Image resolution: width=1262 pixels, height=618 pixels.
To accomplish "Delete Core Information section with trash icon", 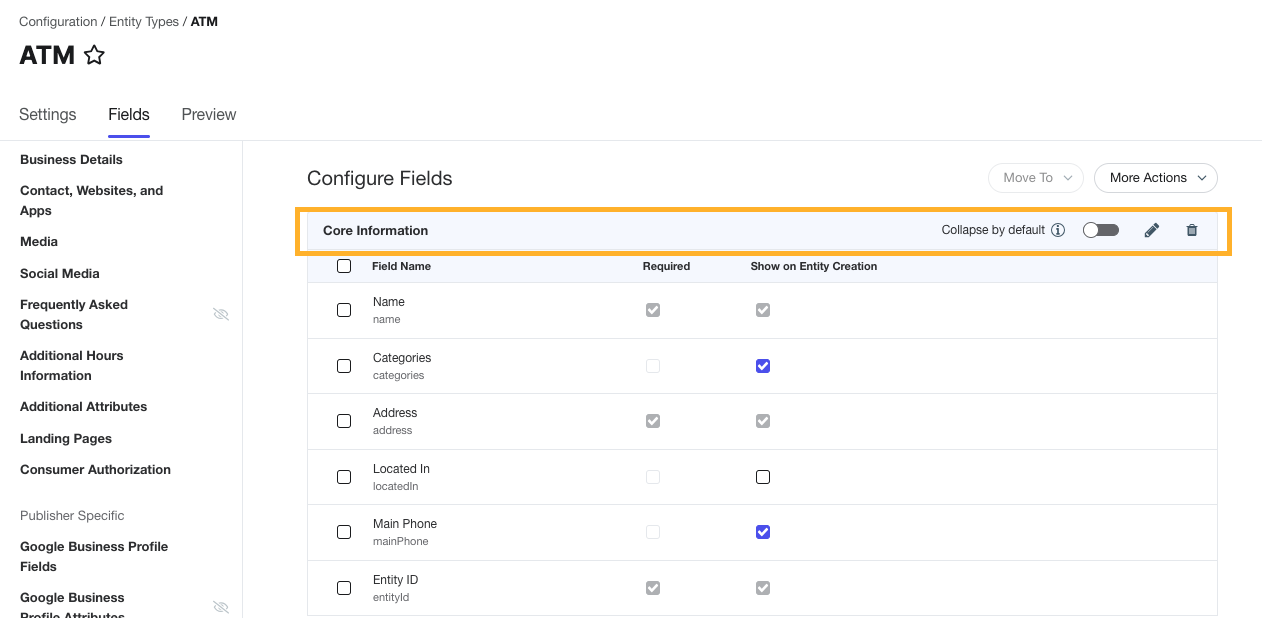I will point(1191,230).
